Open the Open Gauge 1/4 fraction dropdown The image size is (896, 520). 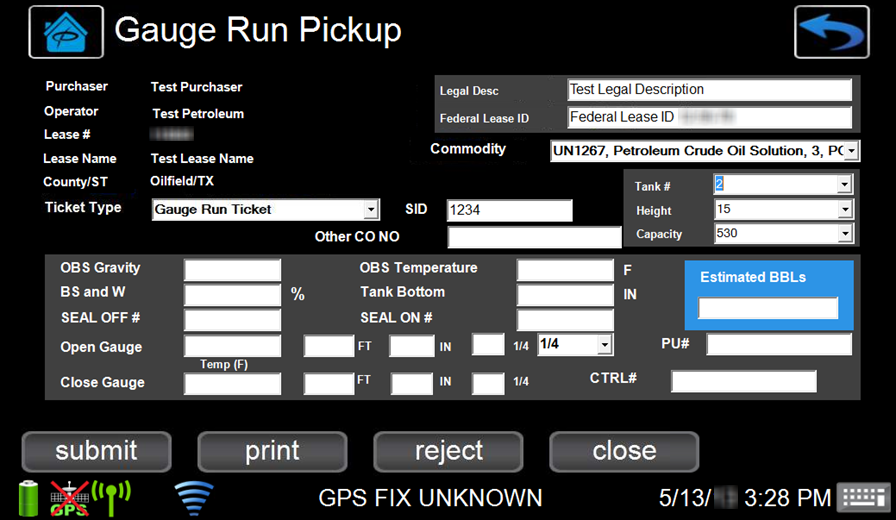[605, 345]
